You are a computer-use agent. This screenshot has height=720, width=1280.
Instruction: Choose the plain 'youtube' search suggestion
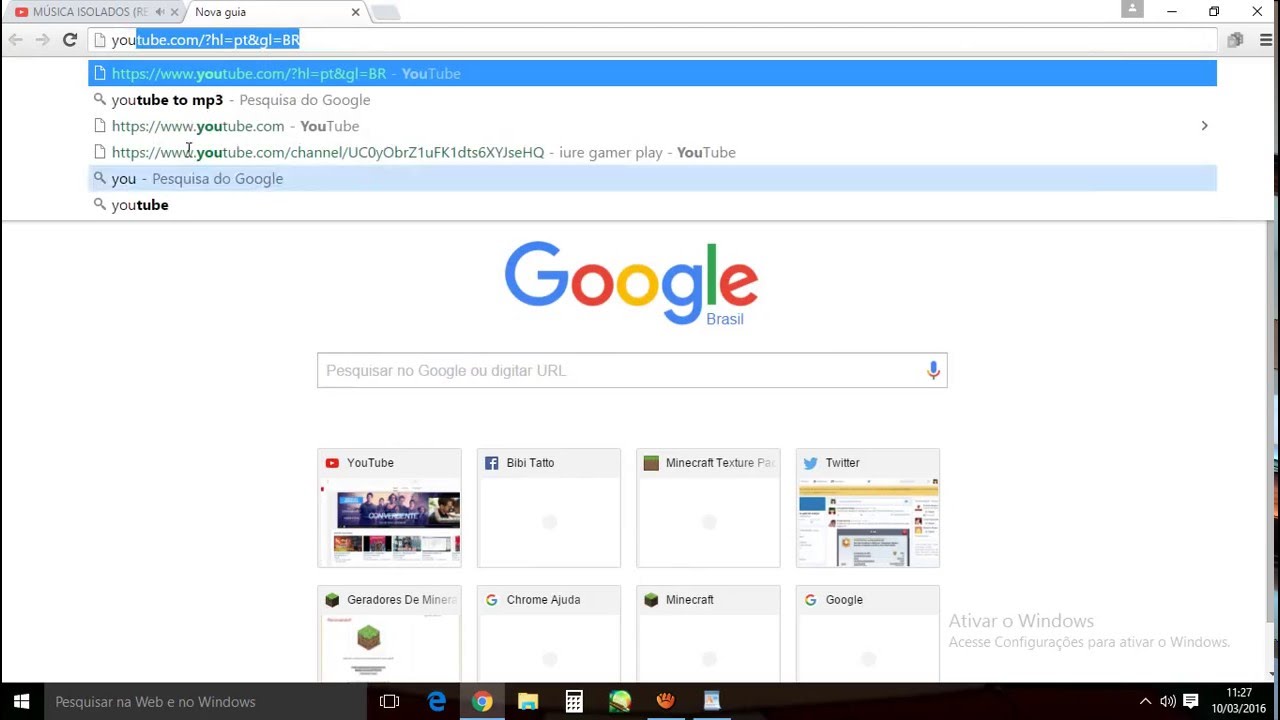(x=652, y=204)
